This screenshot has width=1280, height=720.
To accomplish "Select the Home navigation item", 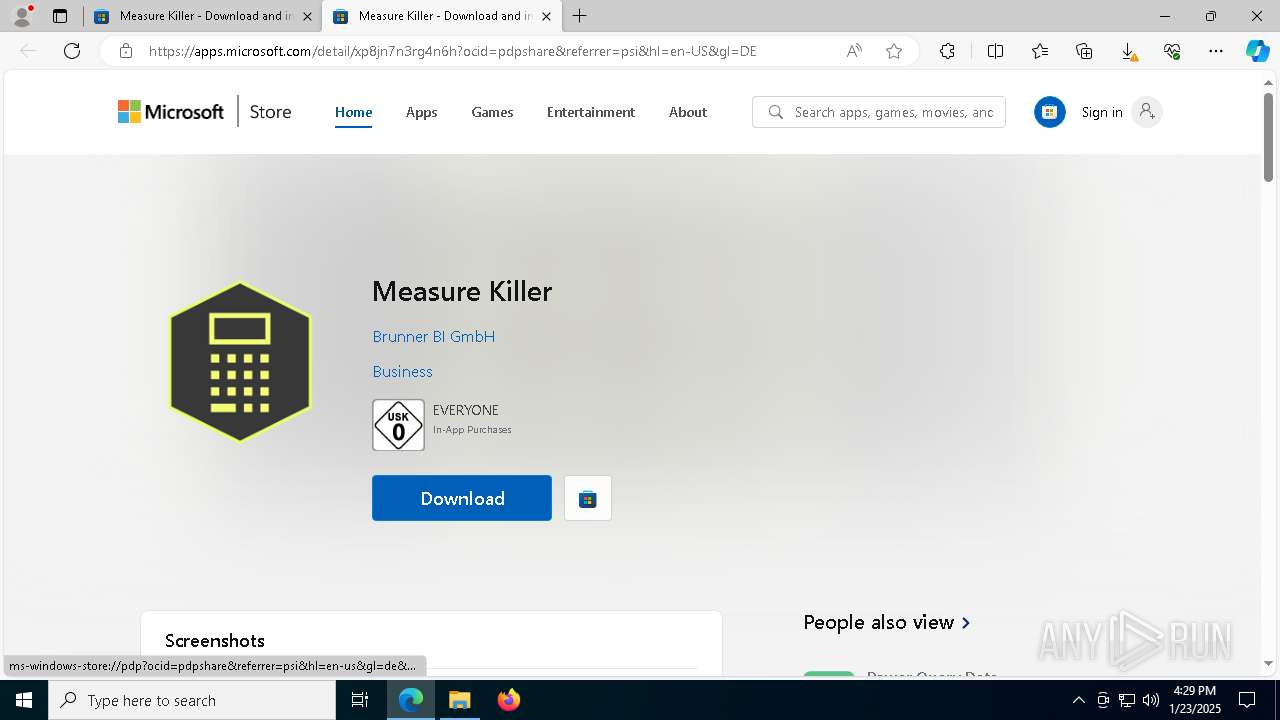I will click(353, 112).
